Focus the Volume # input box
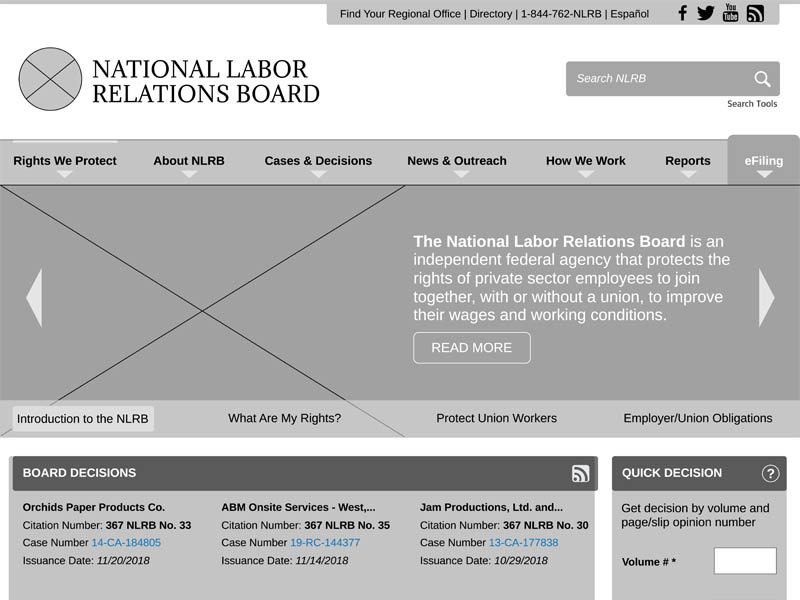 (745, 561)
